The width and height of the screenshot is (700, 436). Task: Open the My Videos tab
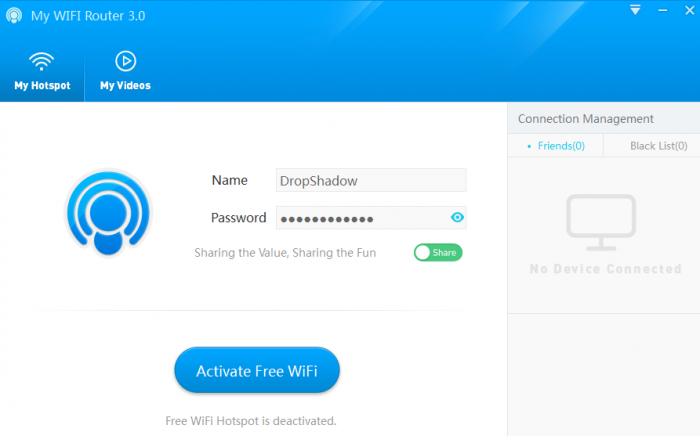[x=125, y=71]
